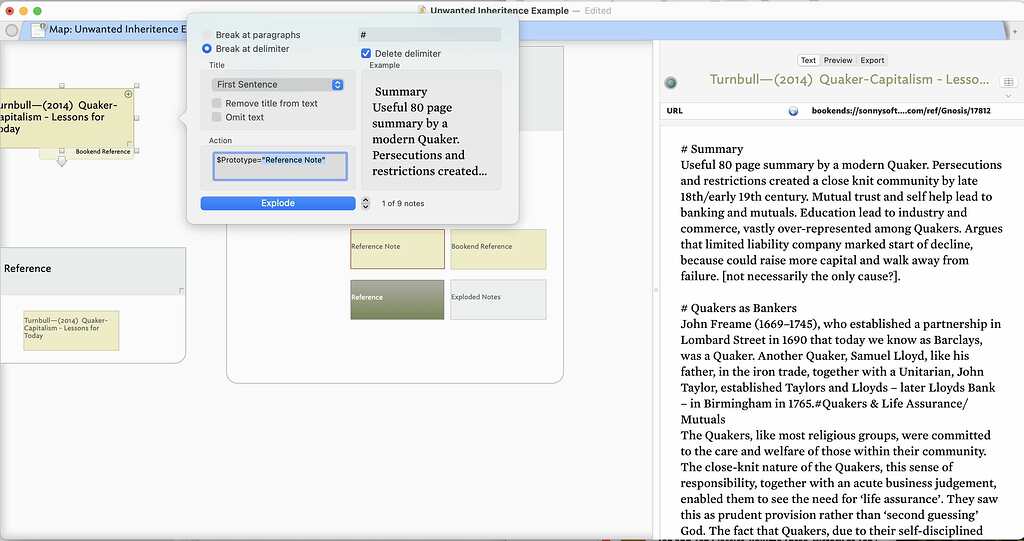Select the Reference Note prototype box
Viewport: 1024px width, 541px height.
[397, 248]
